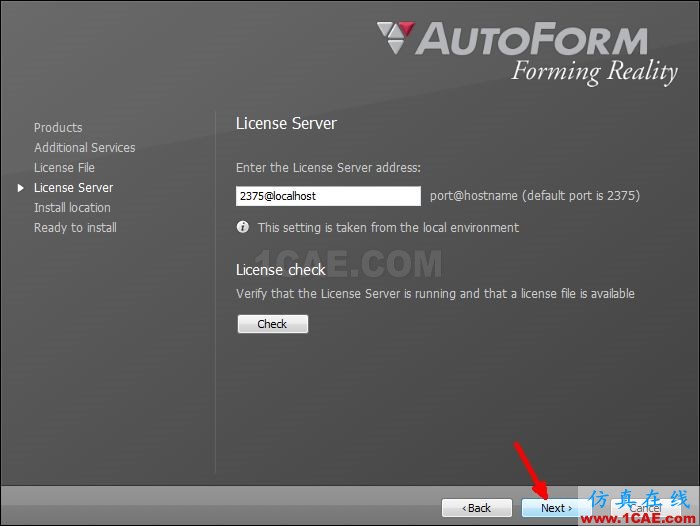Select the Products step in sidebar
Viewport: 700px width, 526px height.
pyautogui.click(x=58, y=128)
